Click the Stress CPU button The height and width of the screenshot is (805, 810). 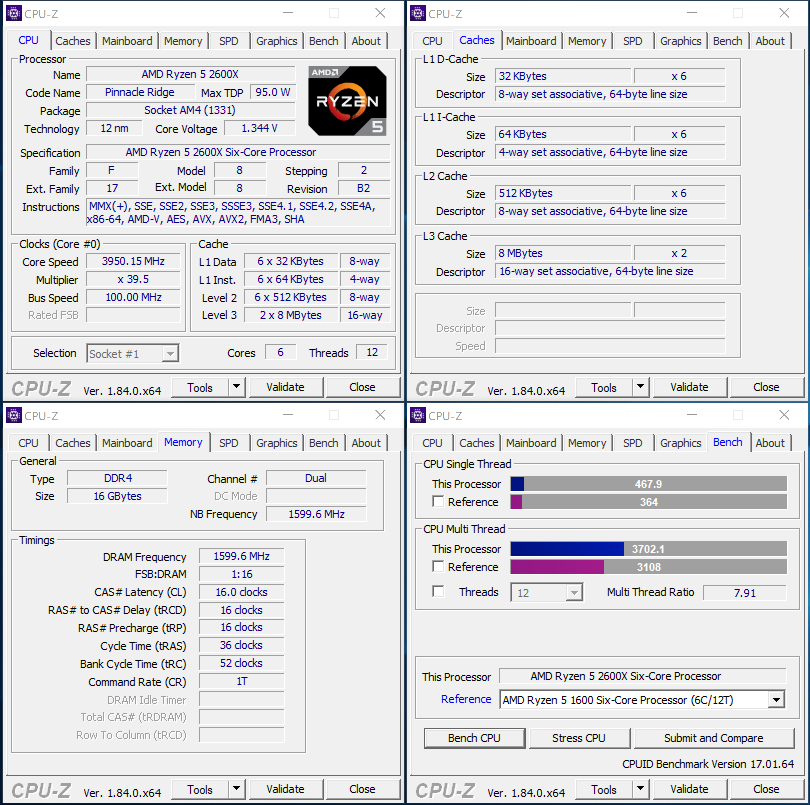[x=579, y=738]
